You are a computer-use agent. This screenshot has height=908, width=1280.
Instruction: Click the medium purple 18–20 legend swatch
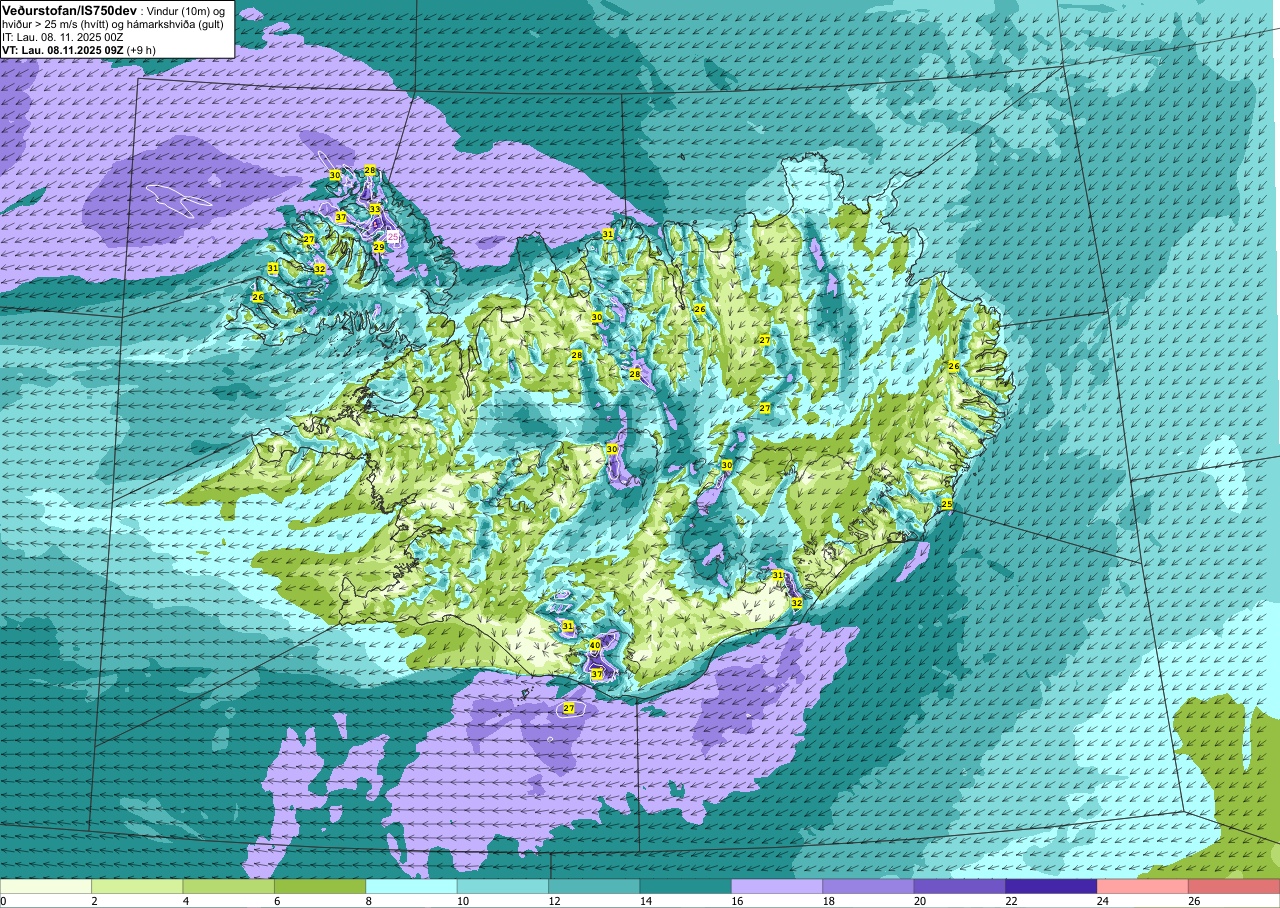click(869, 886)
